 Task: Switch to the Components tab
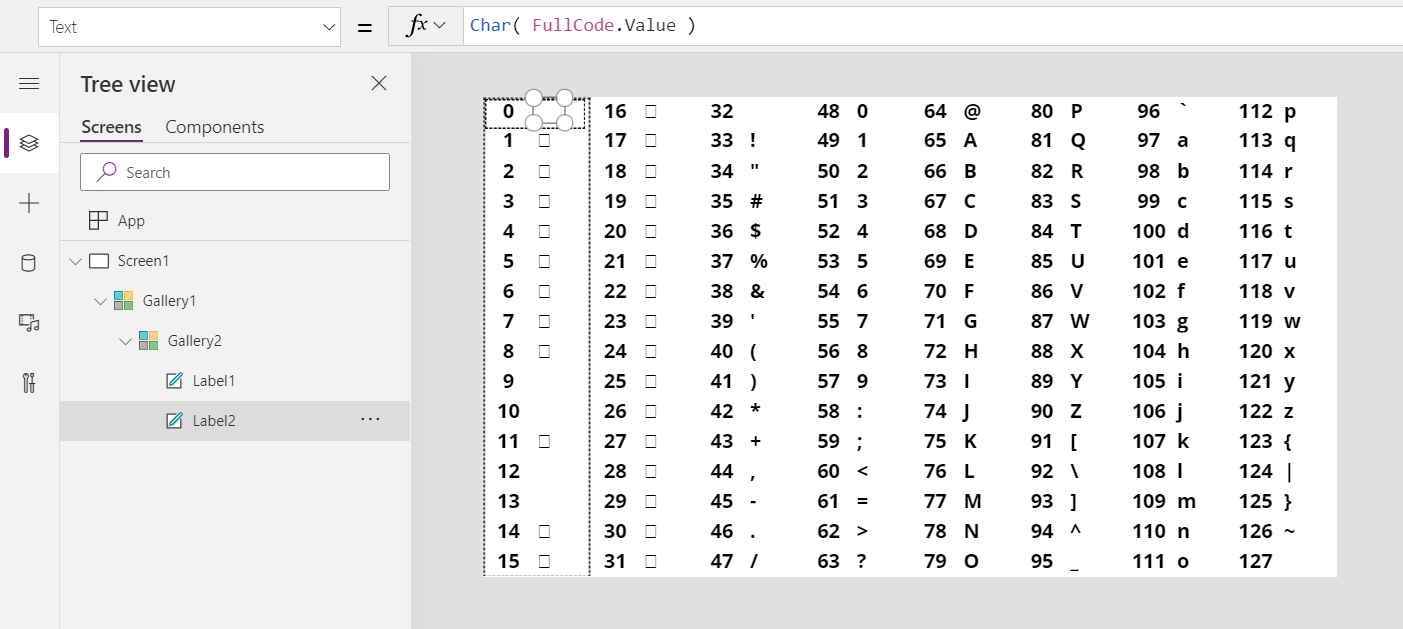click(x=214, y=127)
